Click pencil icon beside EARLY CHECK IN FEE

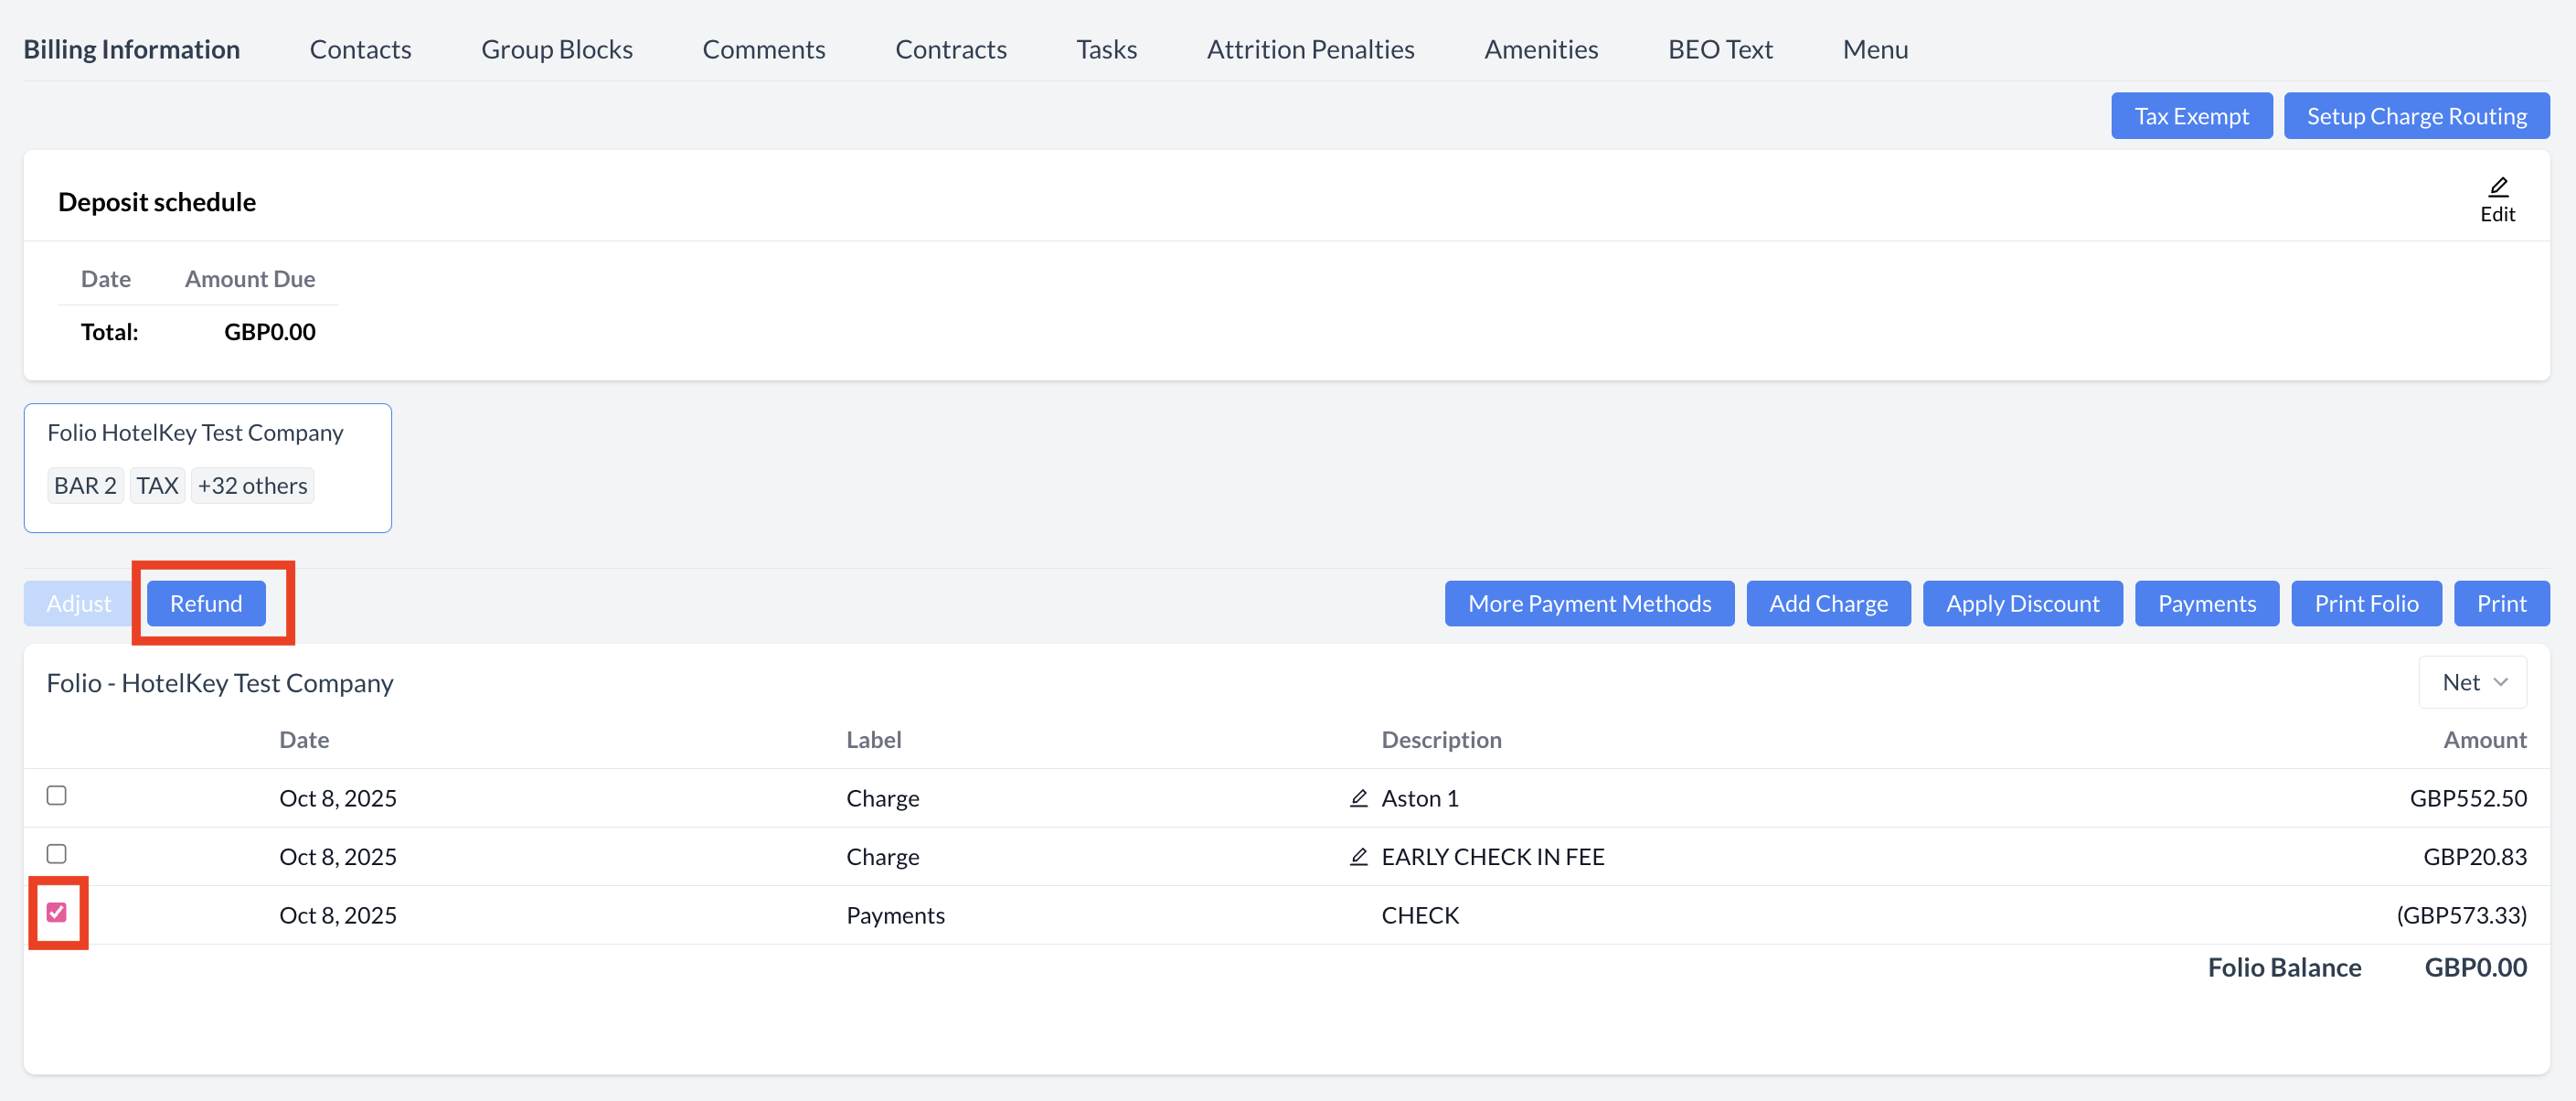tap(1358, 857)
